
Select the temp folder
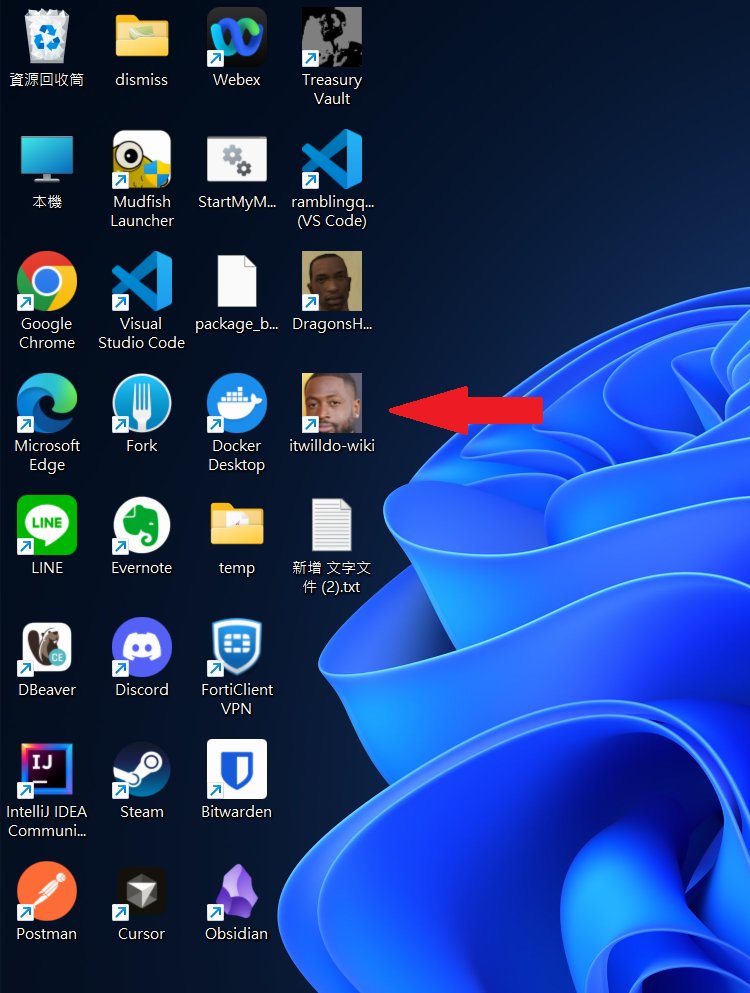click(237, 524)
